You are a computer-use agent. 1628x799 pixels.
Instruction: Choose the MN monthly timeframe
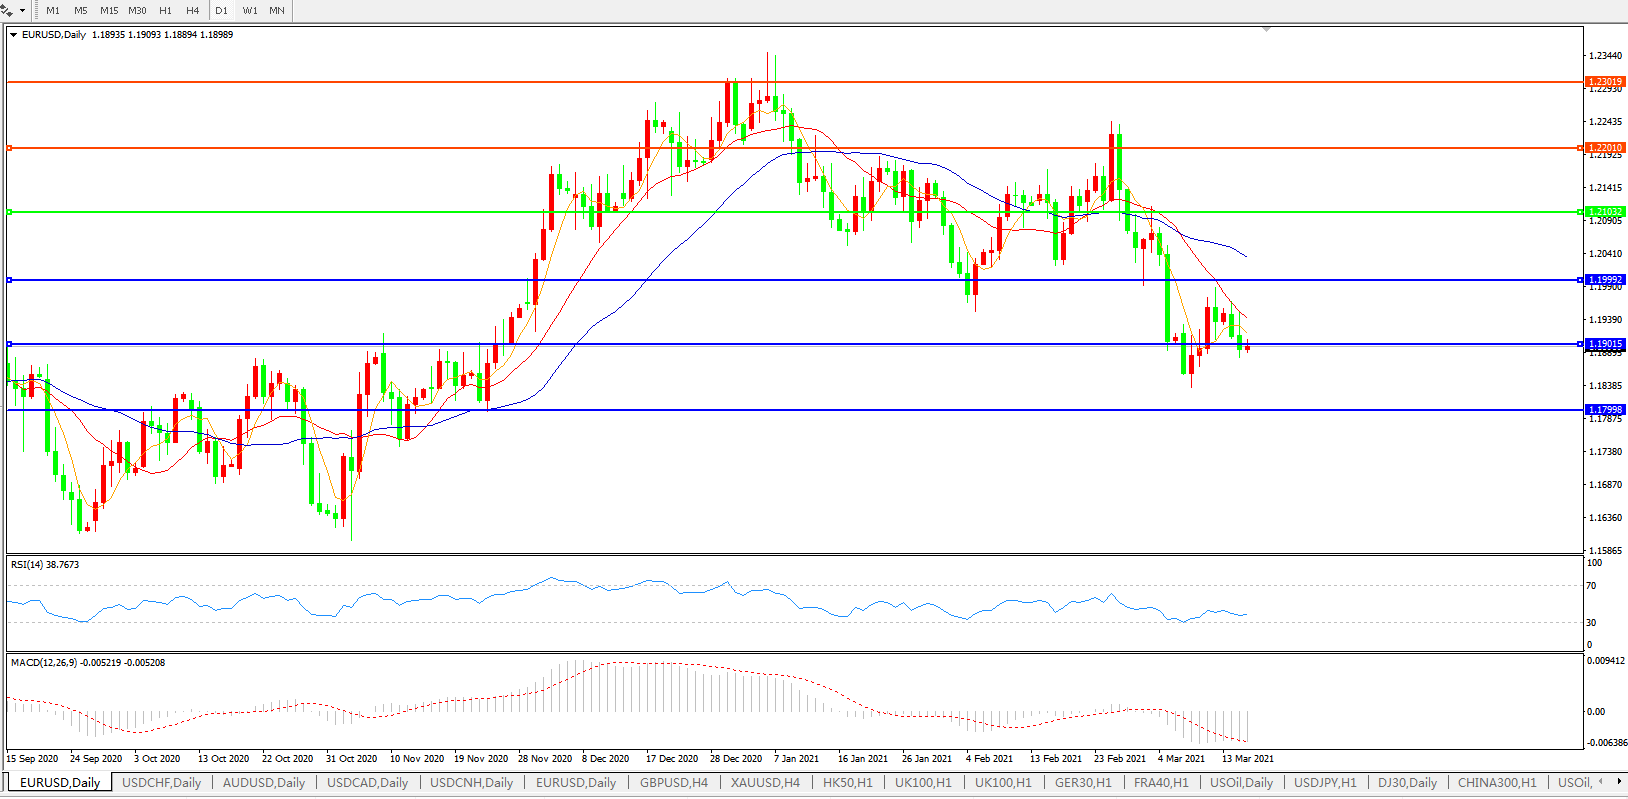(277, 10)
